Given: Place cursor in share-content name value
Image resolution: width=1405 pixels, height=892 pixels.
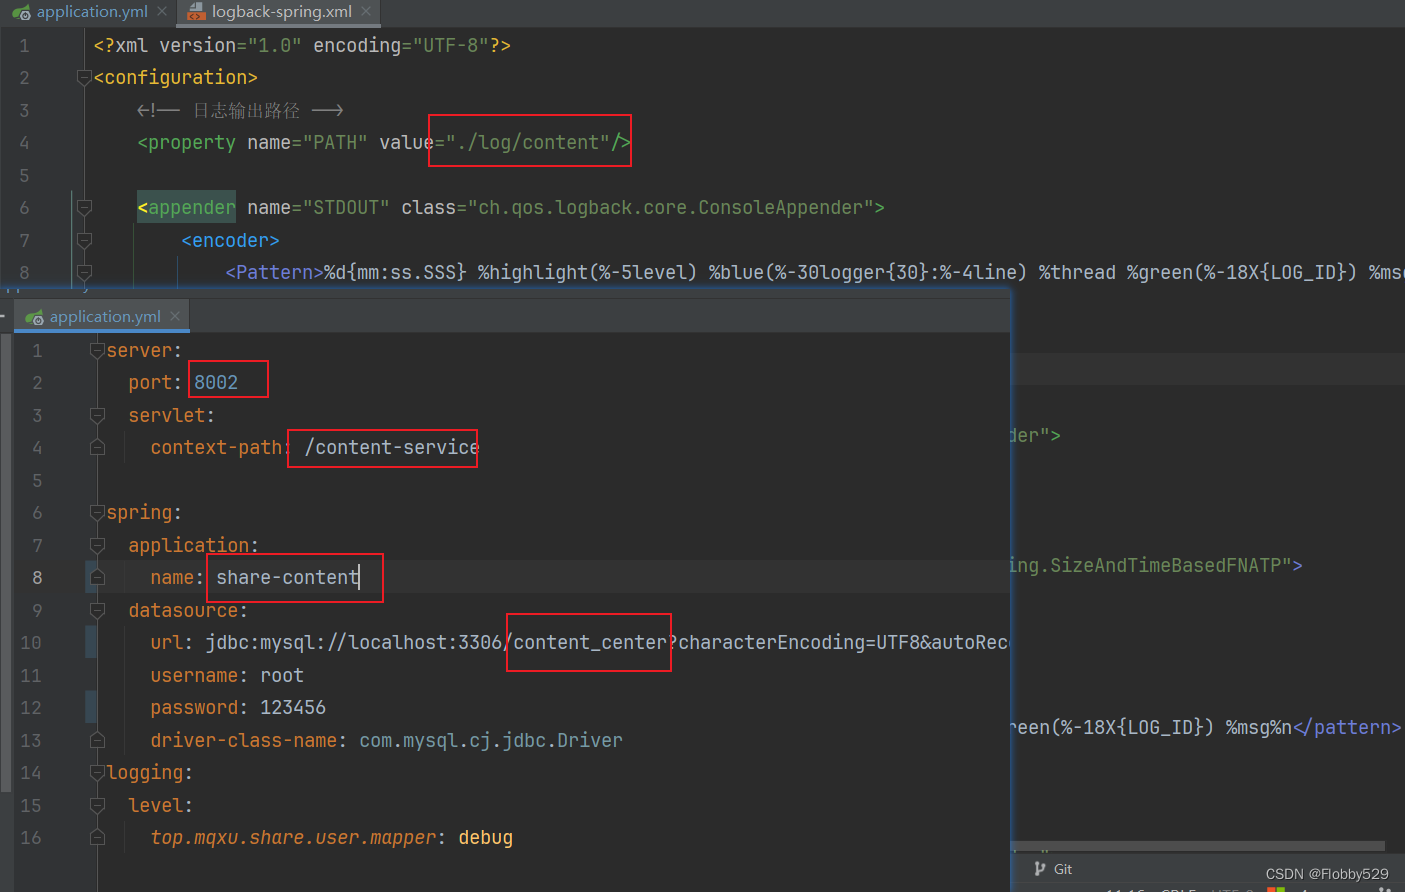Looking at the screenshot, I should click(x=287, y=578).
